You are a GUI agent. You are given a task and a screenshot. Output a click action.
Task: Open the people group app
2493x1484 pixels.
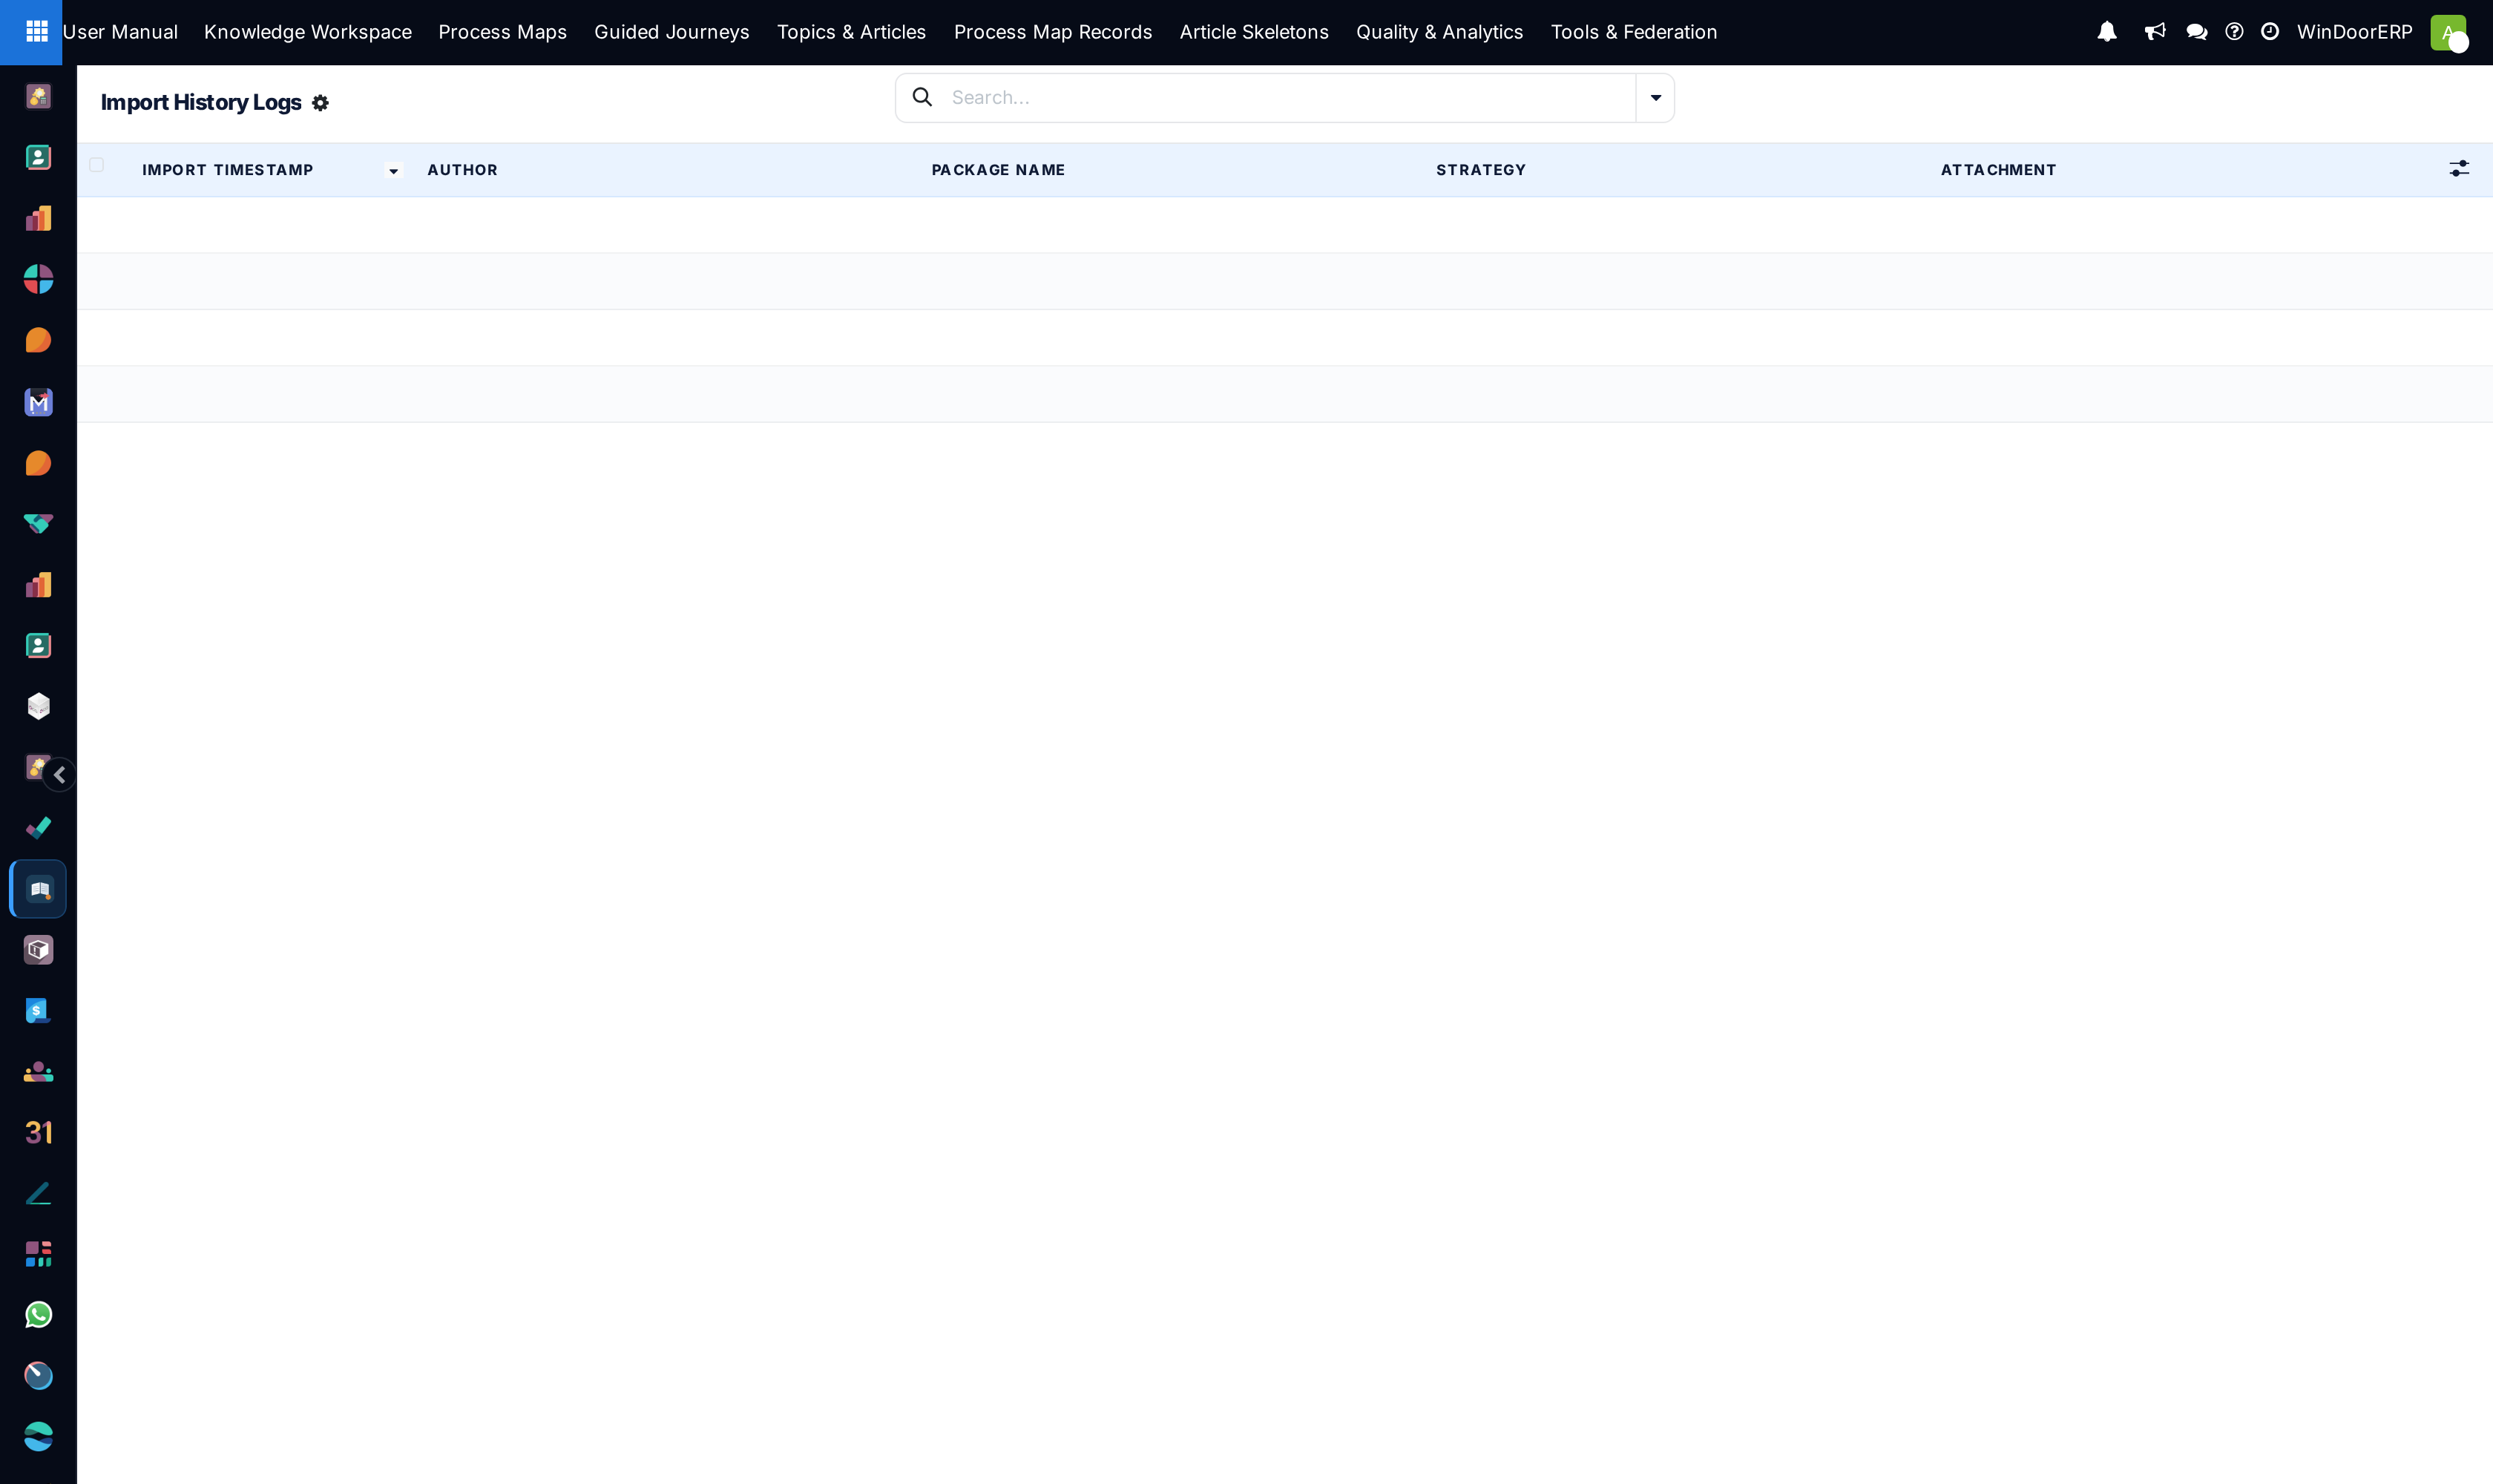(38, 1072)
